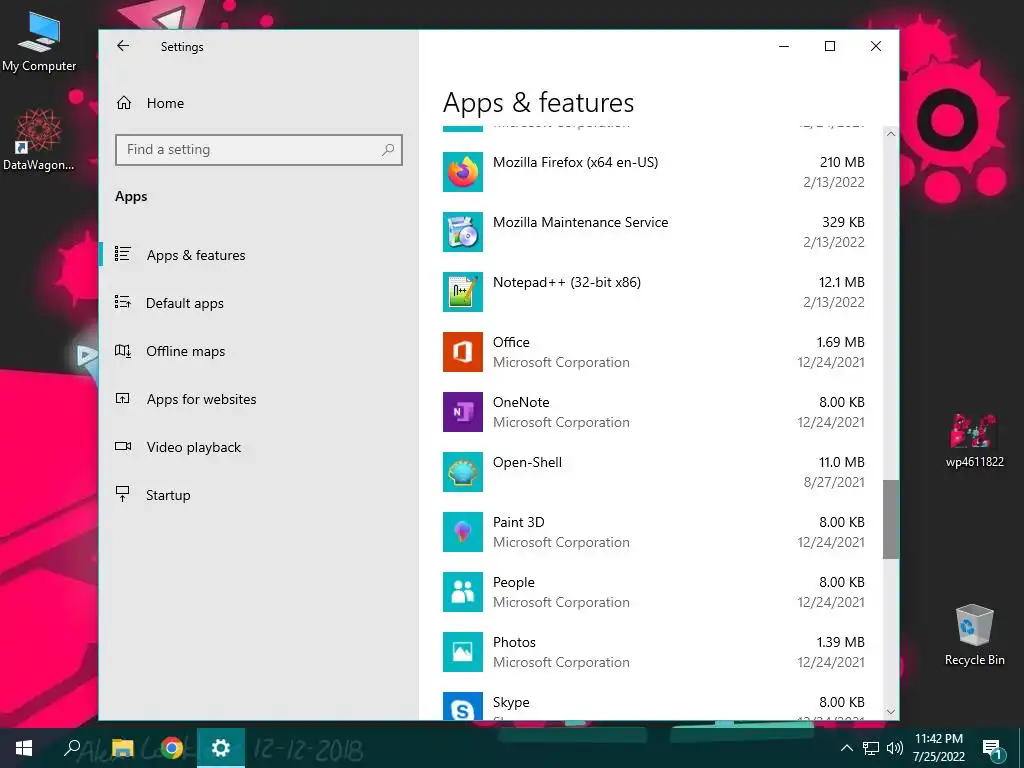Click the Office app icon

pyautogui.click(x=462, y=352)
